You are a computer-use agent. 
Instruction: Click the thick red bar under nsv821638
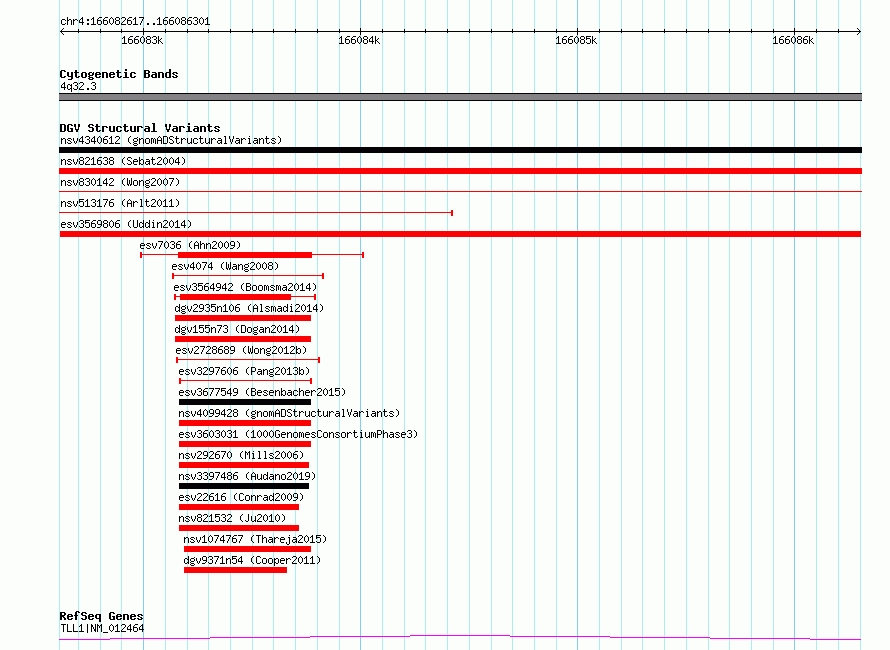(x=460, y=171)
